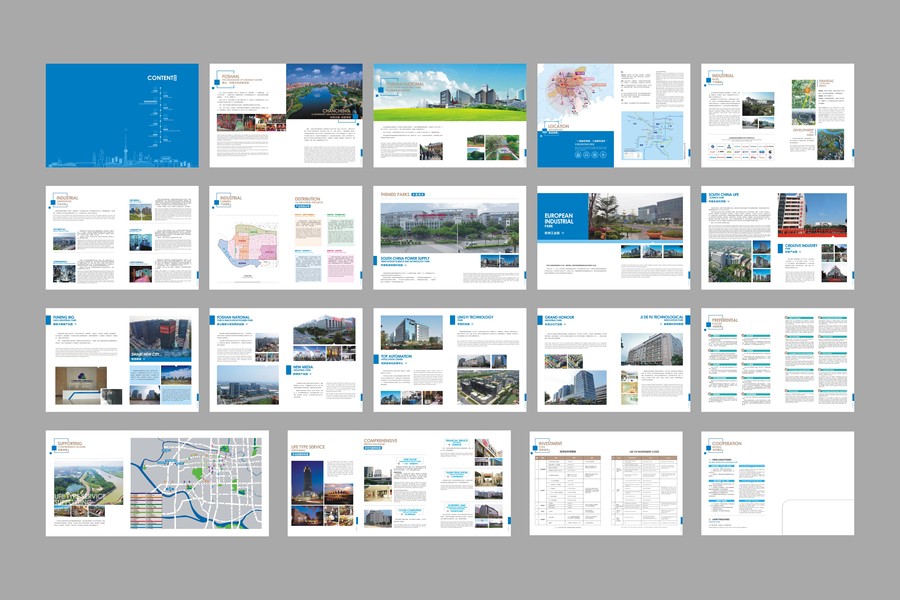The width and height of the screenshot is (900, 600).
Task: Select the European Industrial Park garden photo
Action: pos(635,216)
